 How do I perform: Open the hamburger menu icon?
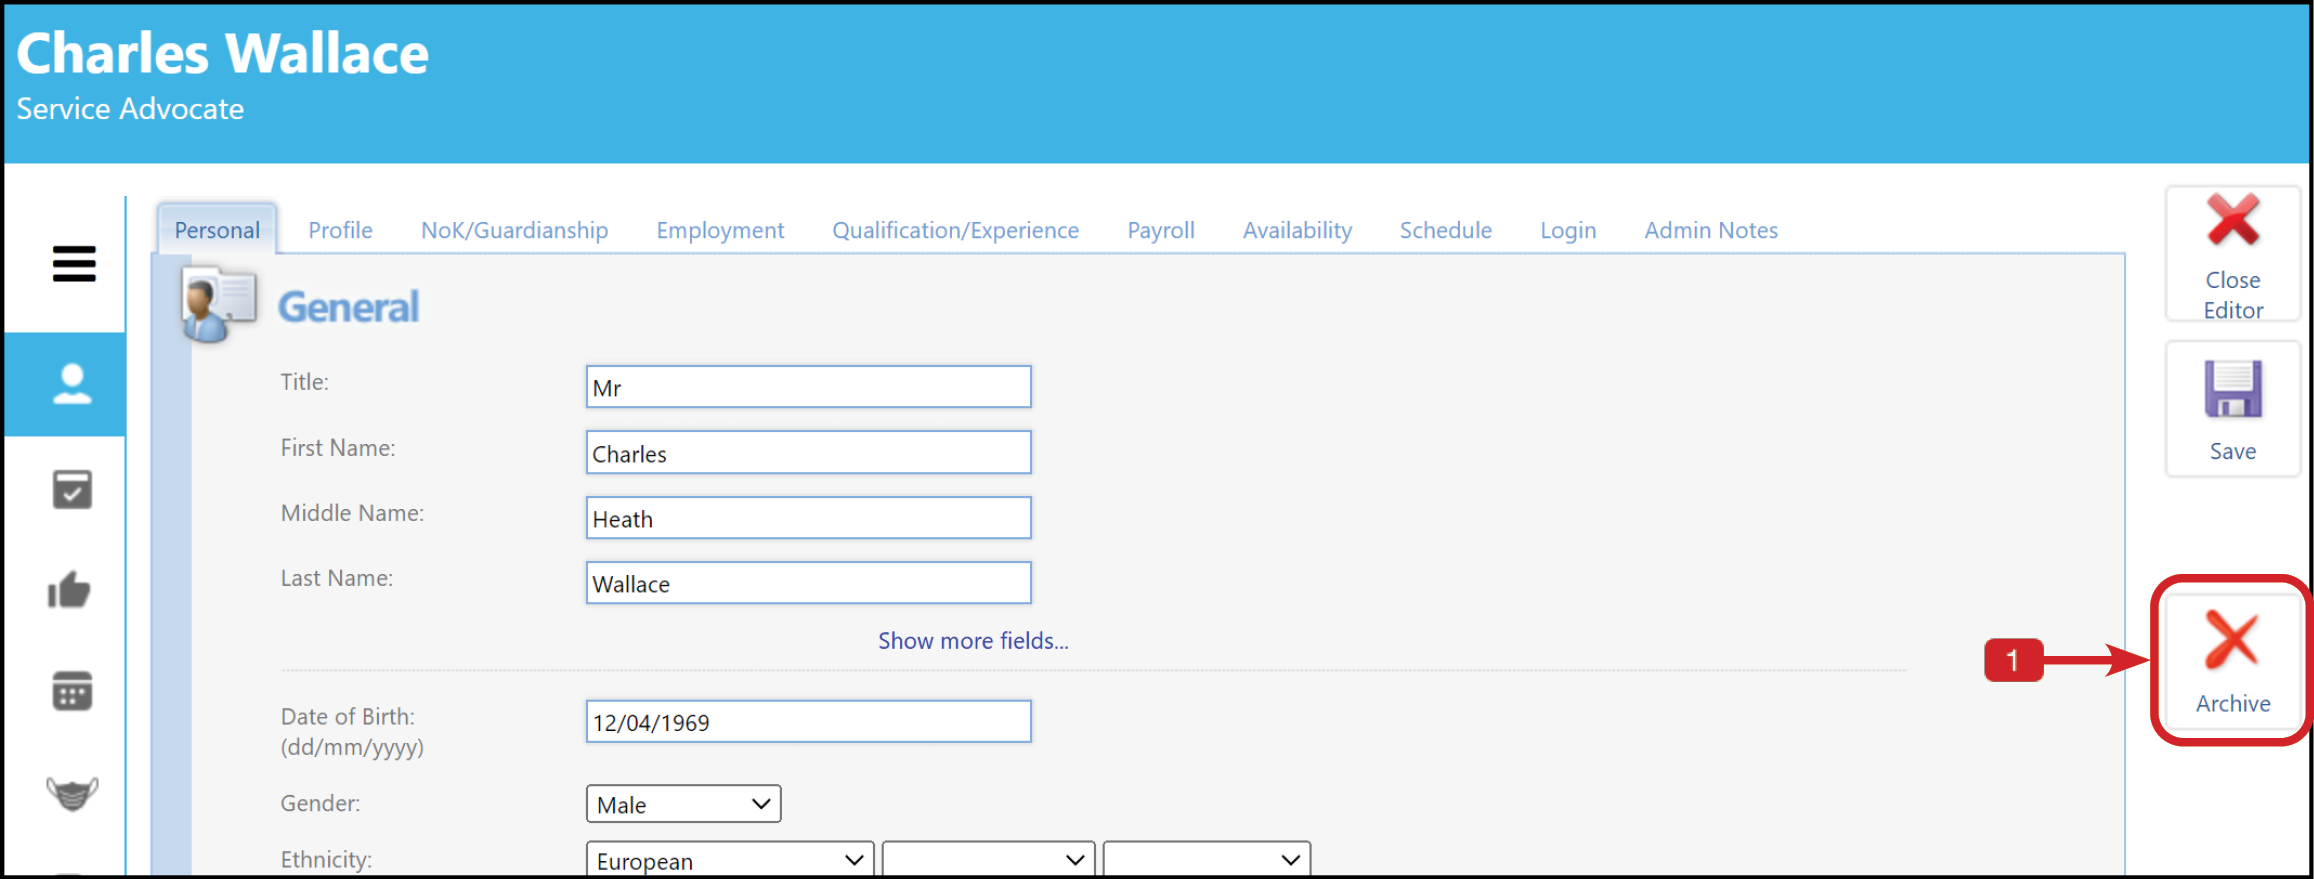click(74, 264)
